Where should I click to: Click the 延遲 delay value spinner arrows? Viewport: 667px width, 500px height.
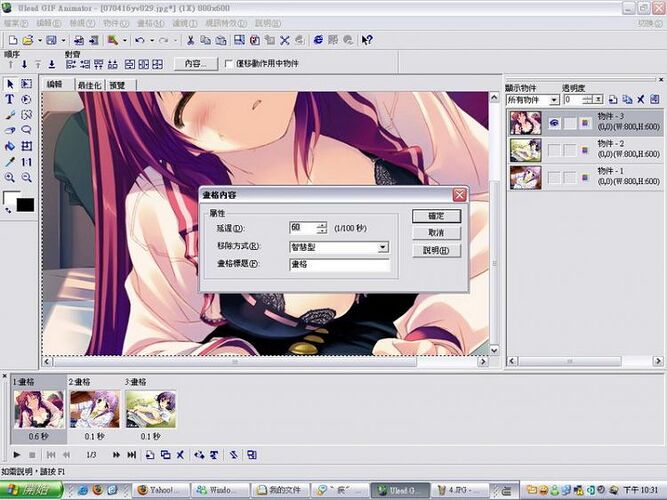(322, 228)
